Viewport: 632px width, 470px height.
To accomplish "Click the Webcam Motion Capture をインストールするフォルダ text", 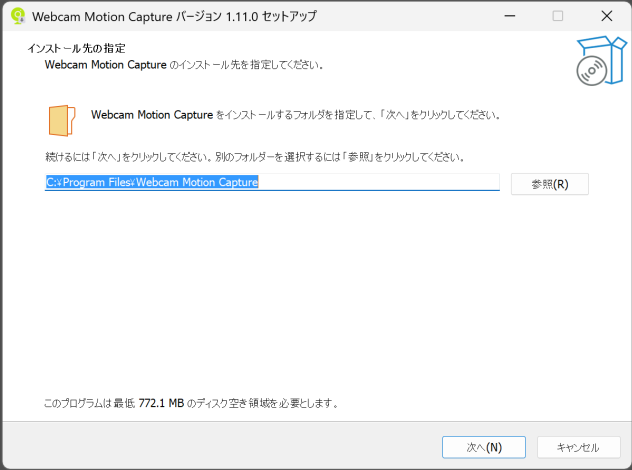I will click(x=296, y=115).
